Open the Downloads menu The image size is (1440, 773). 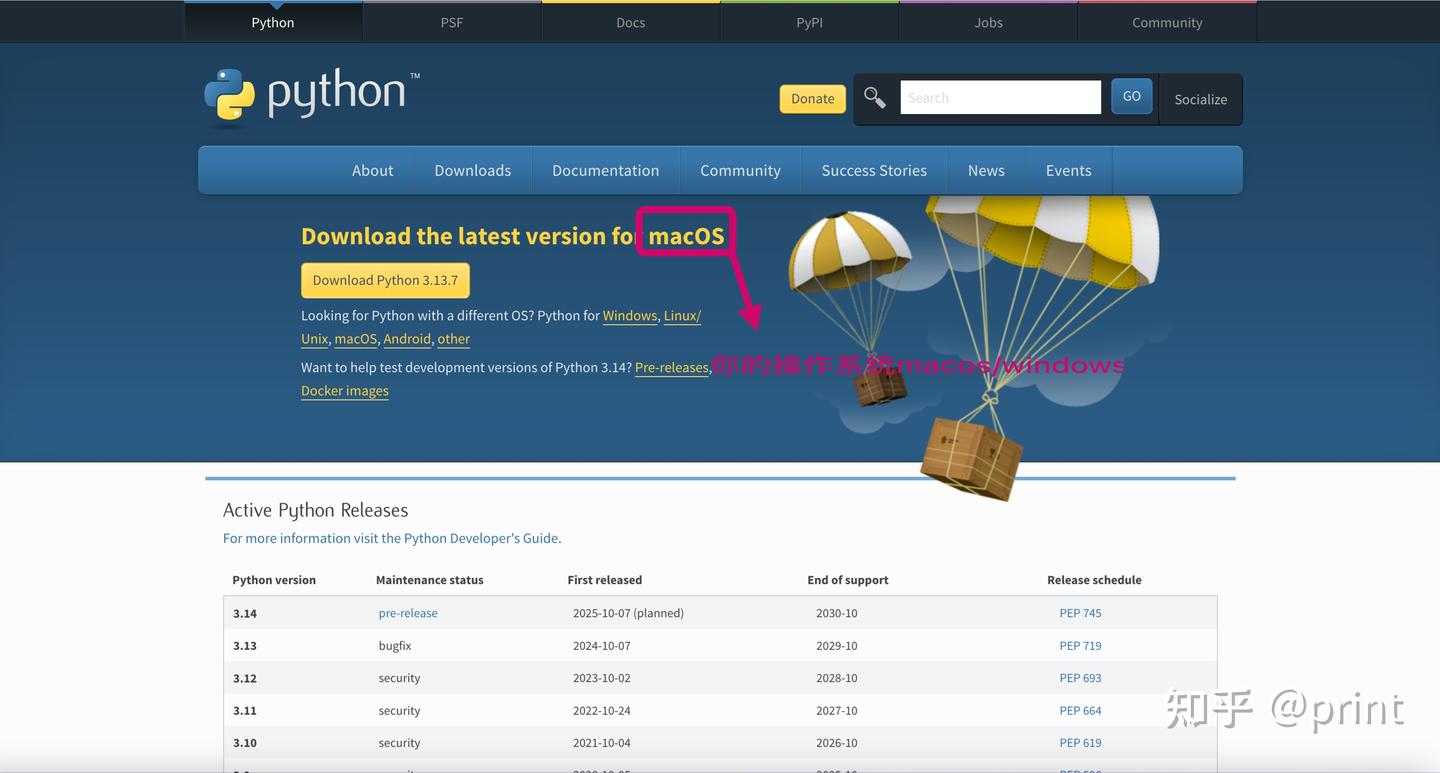click(x=472, y=170)
